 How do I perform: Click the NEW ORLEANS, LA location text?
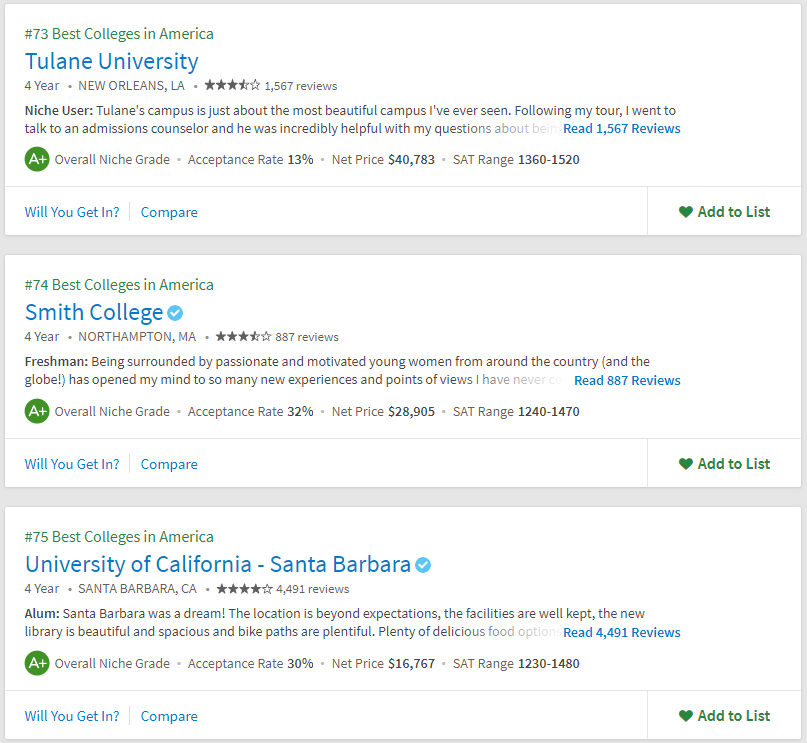click(x=131, y=86)
